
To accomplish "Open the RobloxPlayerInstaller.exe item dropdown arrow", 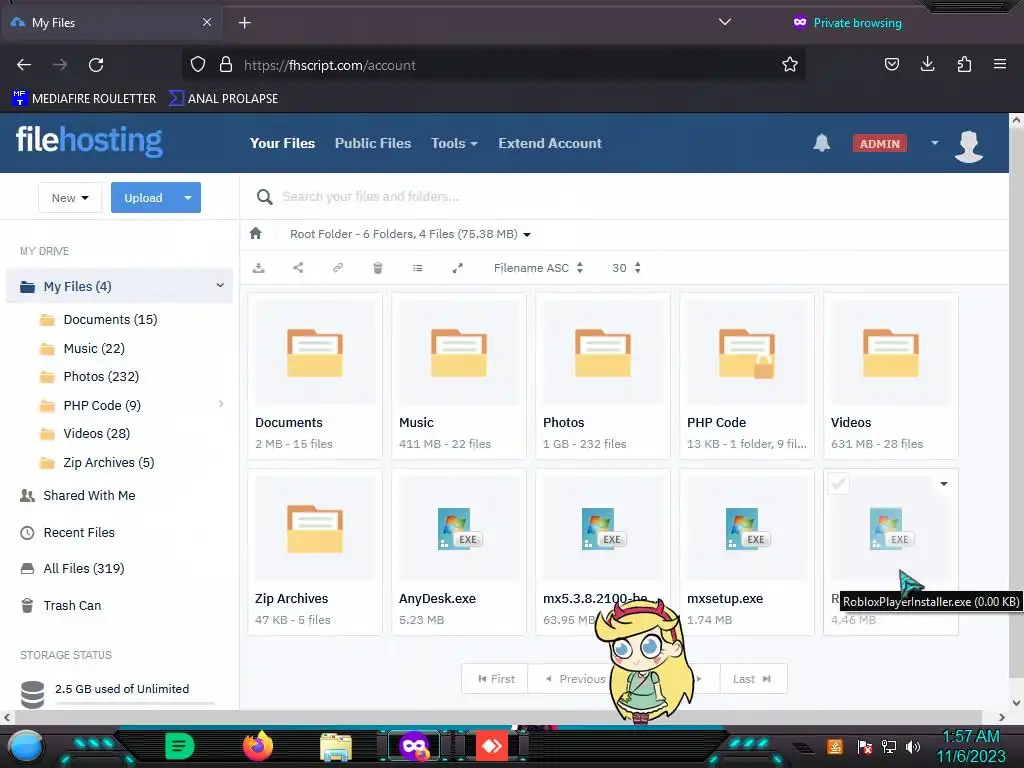I will [944, 484].
